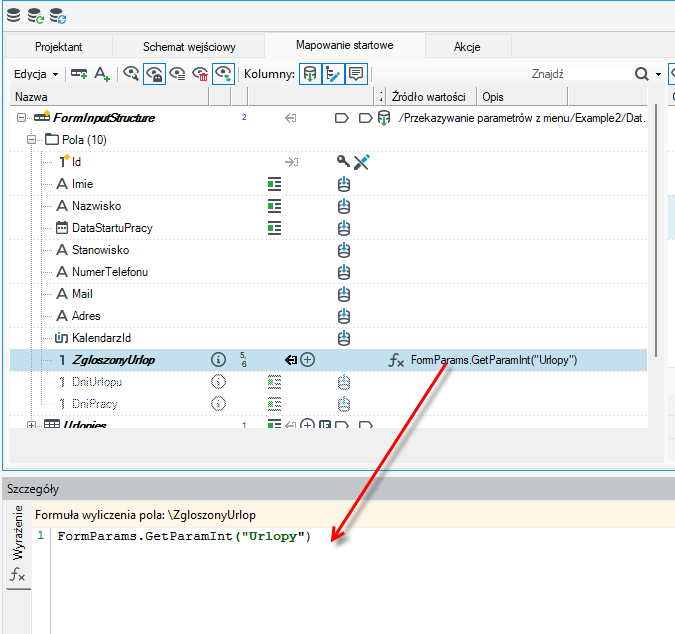The image size is (675, 634).
Task: Collapse the FormInputStructure tree node
Action: 21,118
